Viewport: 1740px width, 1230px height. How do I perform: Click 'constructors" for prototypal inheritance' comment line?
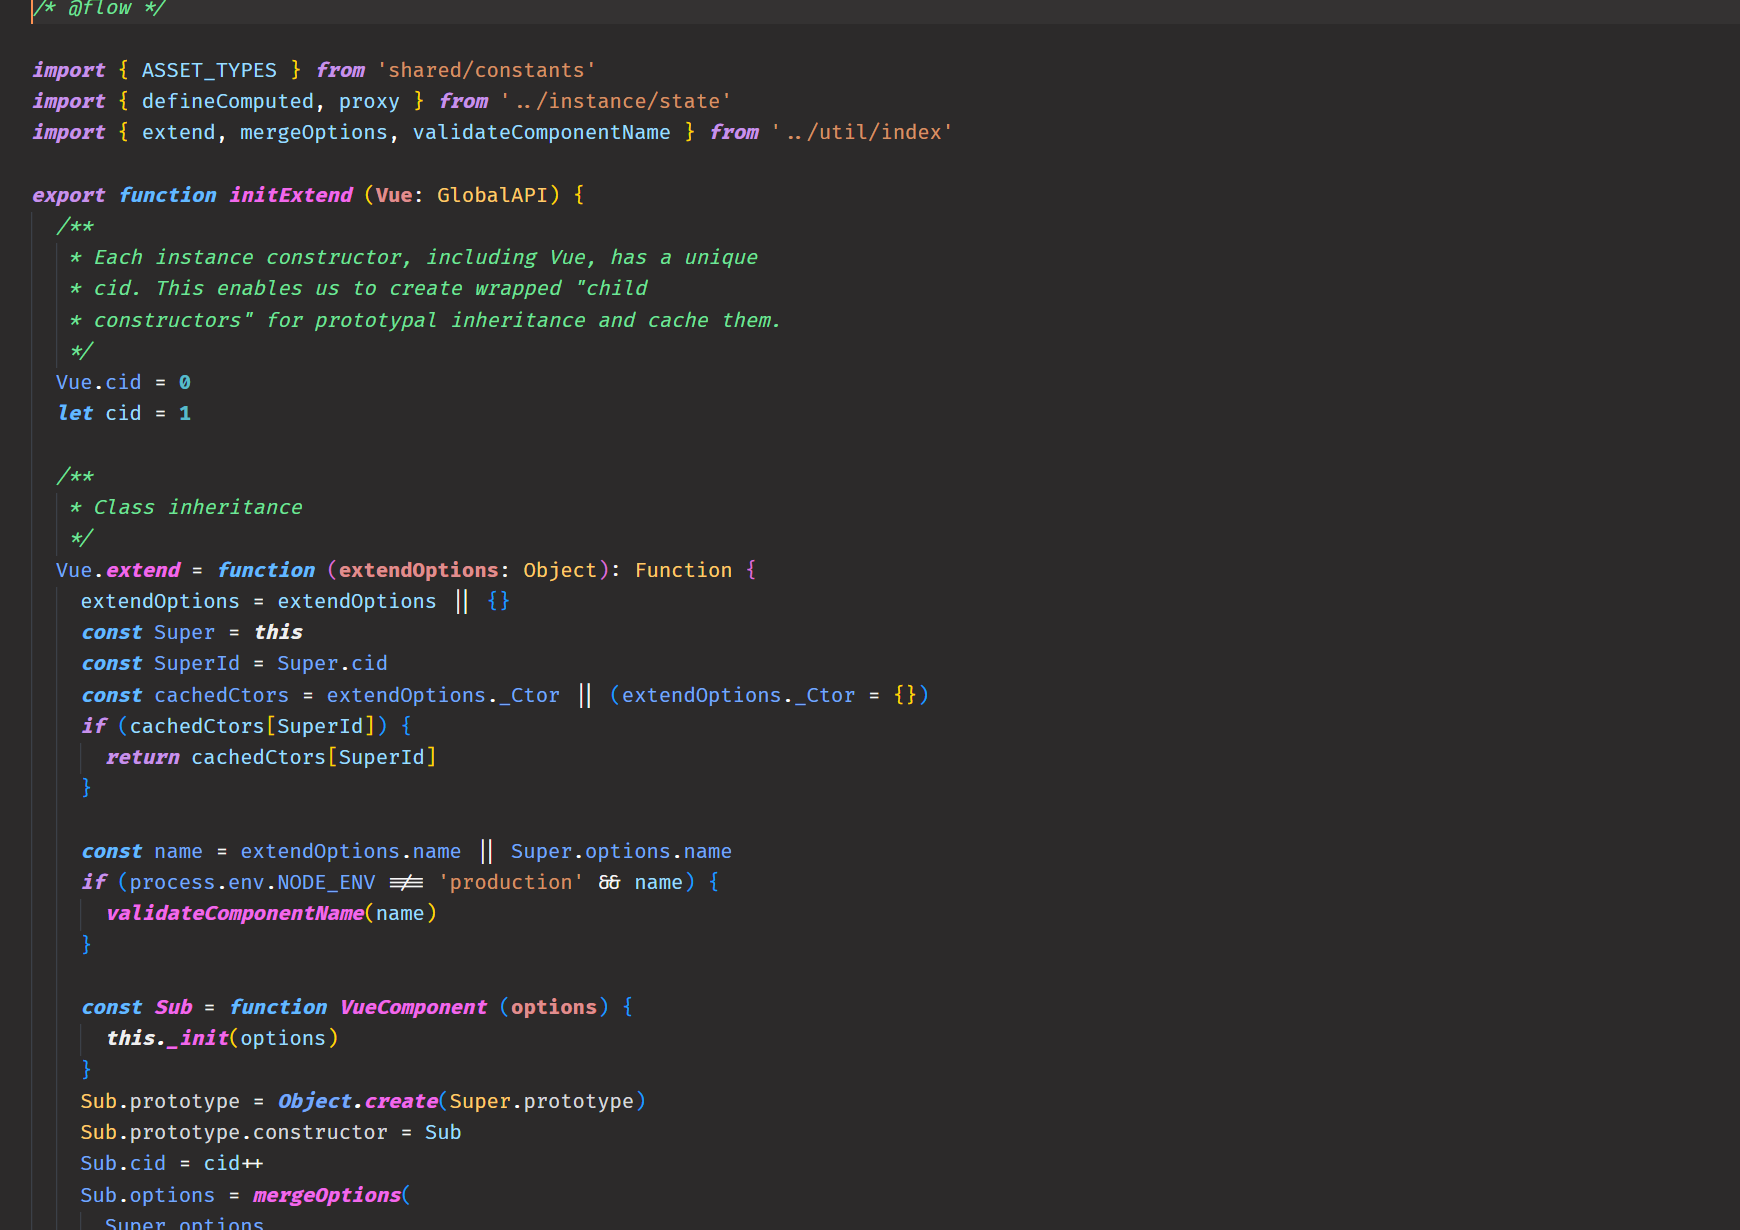click(425, 320)
